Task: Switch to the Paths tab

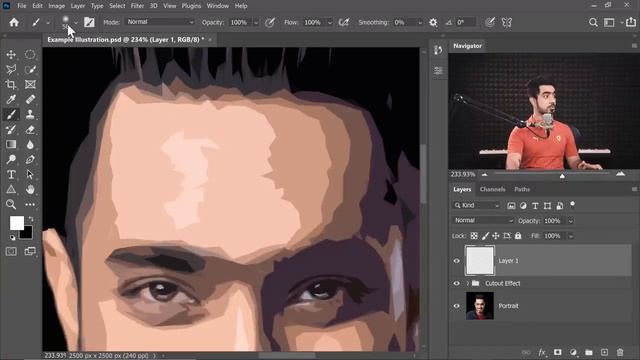Action: pos(522,189)
